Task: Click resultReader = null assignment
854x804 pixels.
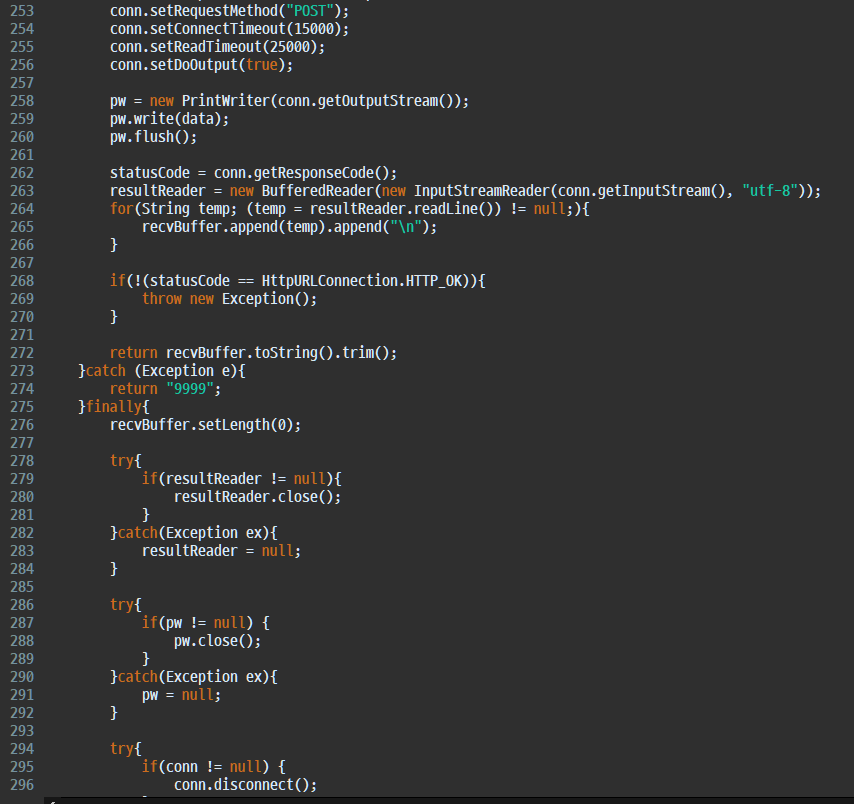Action: tap(221, 550)
